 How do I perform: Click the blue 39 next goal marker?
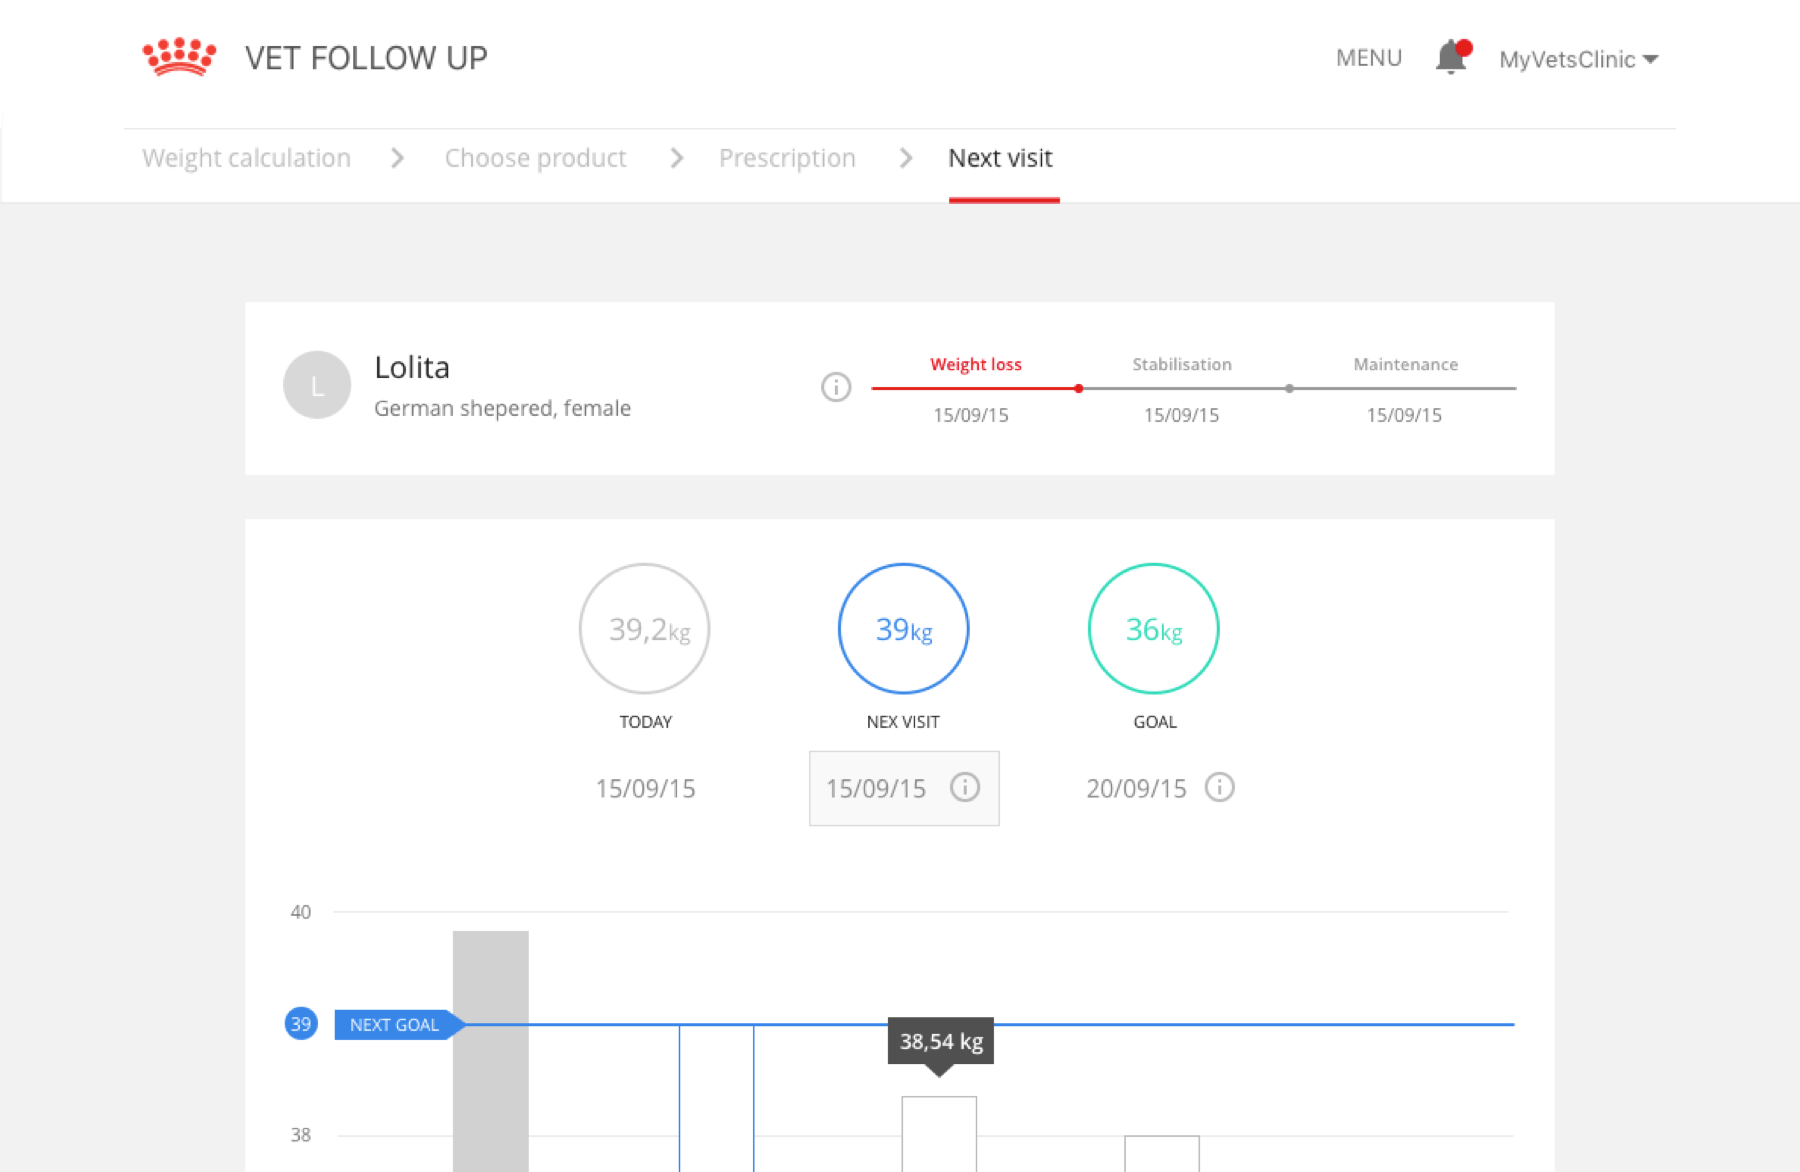point(301,1024)
